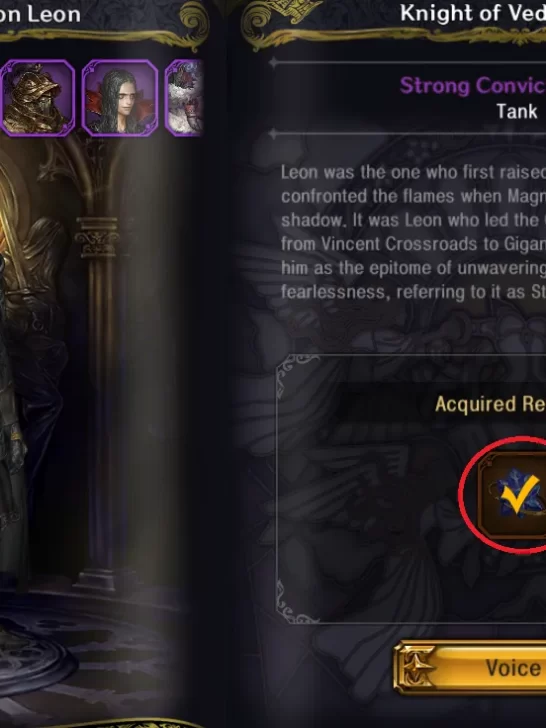Click Leon's lore description text
The height and width of the screenshot is (728, 546).
413,232
